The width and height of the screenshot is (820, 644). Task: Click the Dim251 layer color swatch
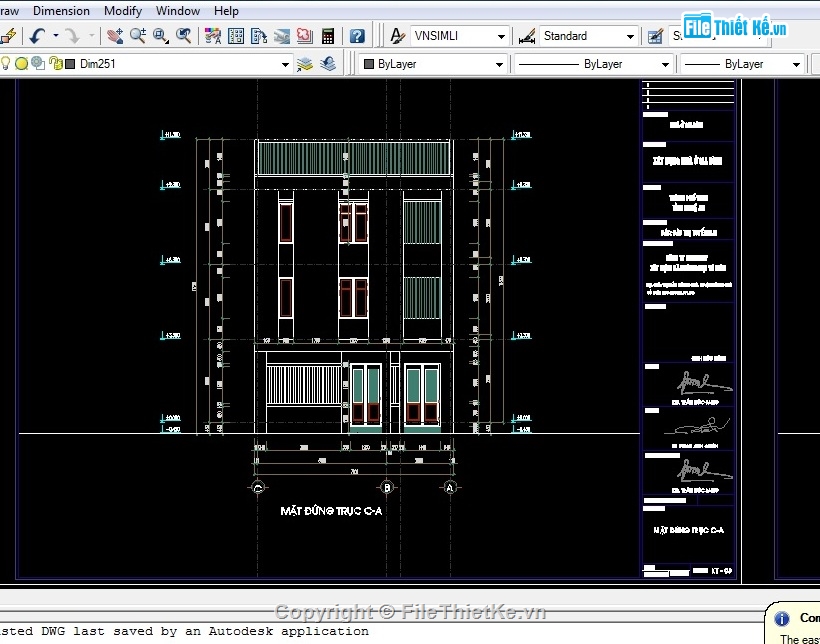[70, 64]
